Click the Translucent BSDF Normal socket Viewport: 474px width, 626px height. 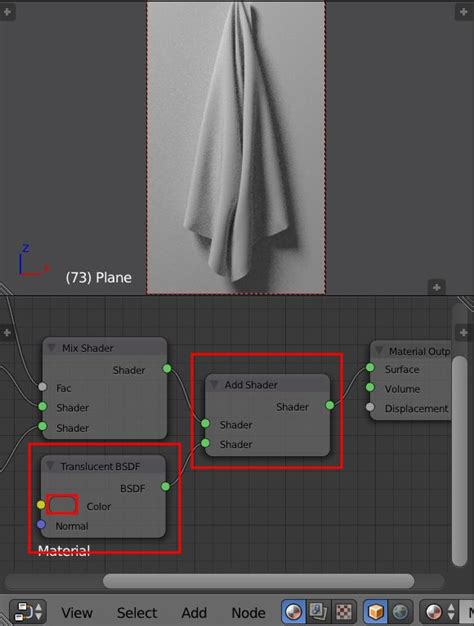41,524
